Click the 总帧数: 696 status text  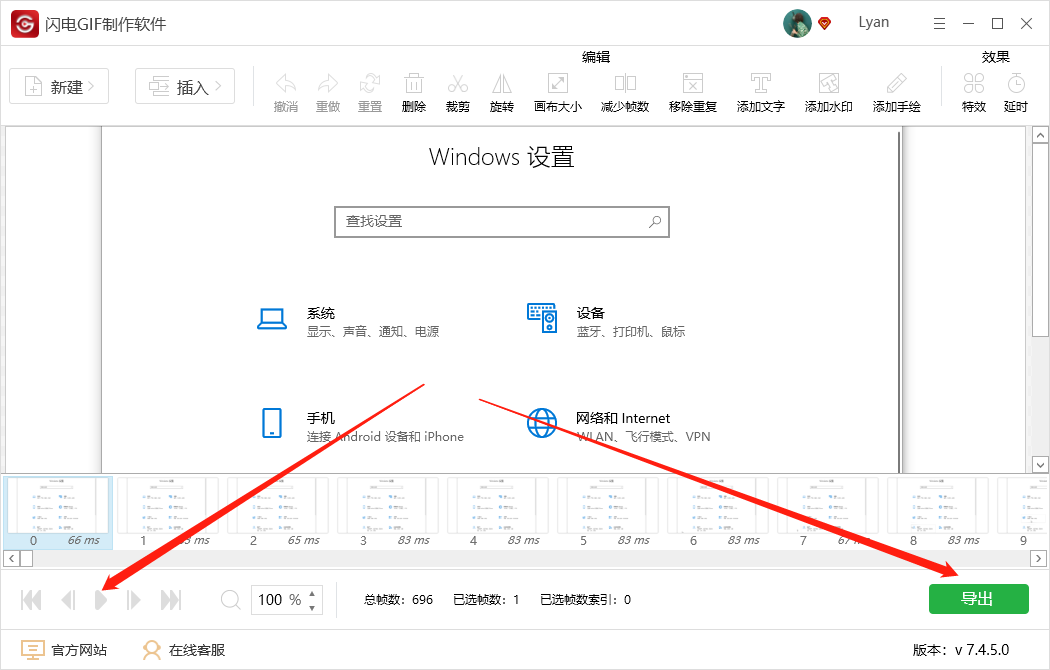[398, 600]
